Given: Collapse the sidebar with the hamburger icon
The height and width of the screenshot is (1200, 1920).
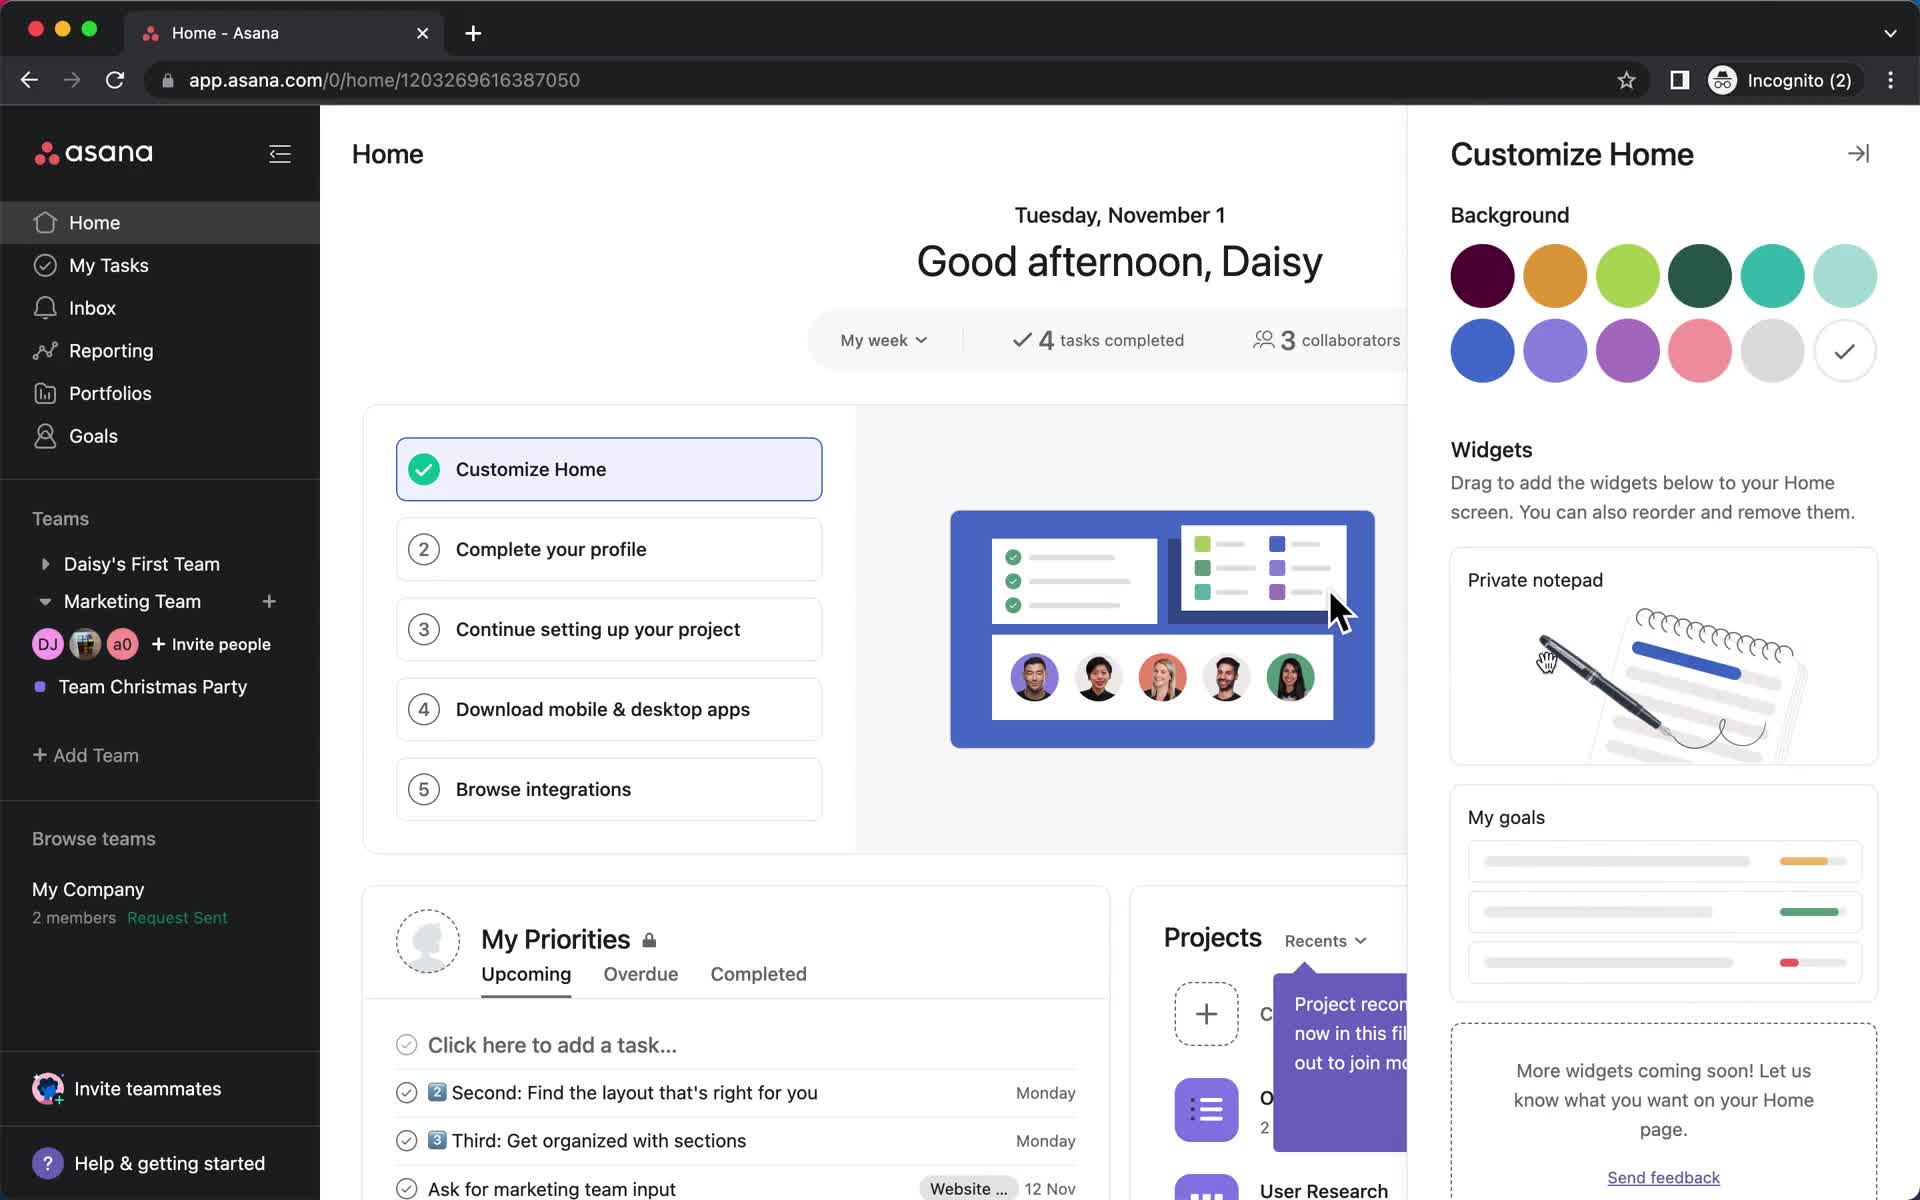Looking at the screenshot, I should coord(280,153).
